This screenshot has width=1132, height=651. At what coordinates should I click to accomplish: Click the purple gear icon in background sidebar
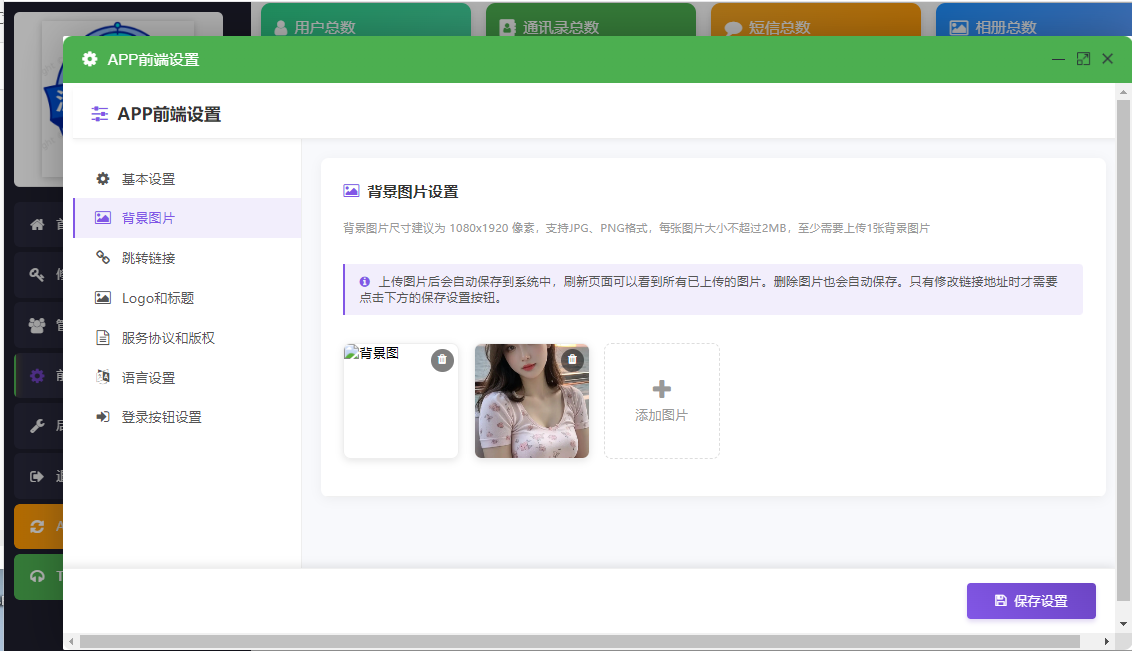pos(37,375)
